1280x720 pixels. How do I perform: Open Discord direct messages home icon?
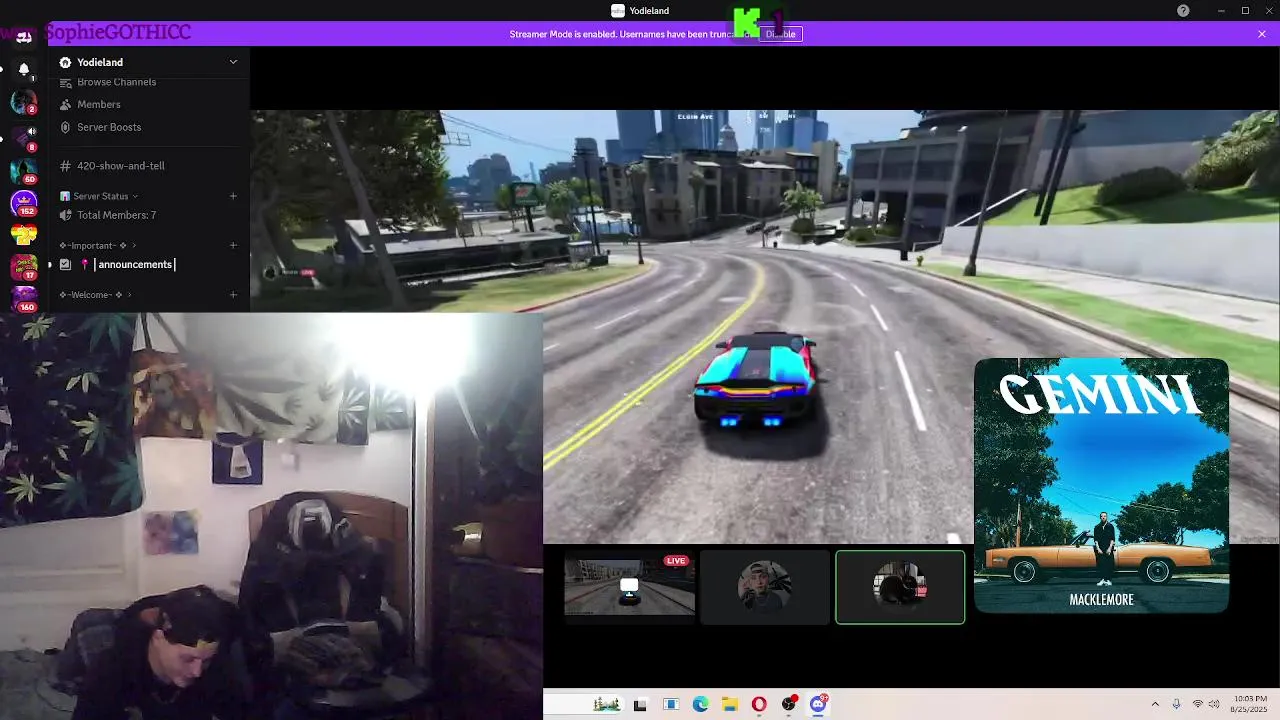click(x=24, y=36)
